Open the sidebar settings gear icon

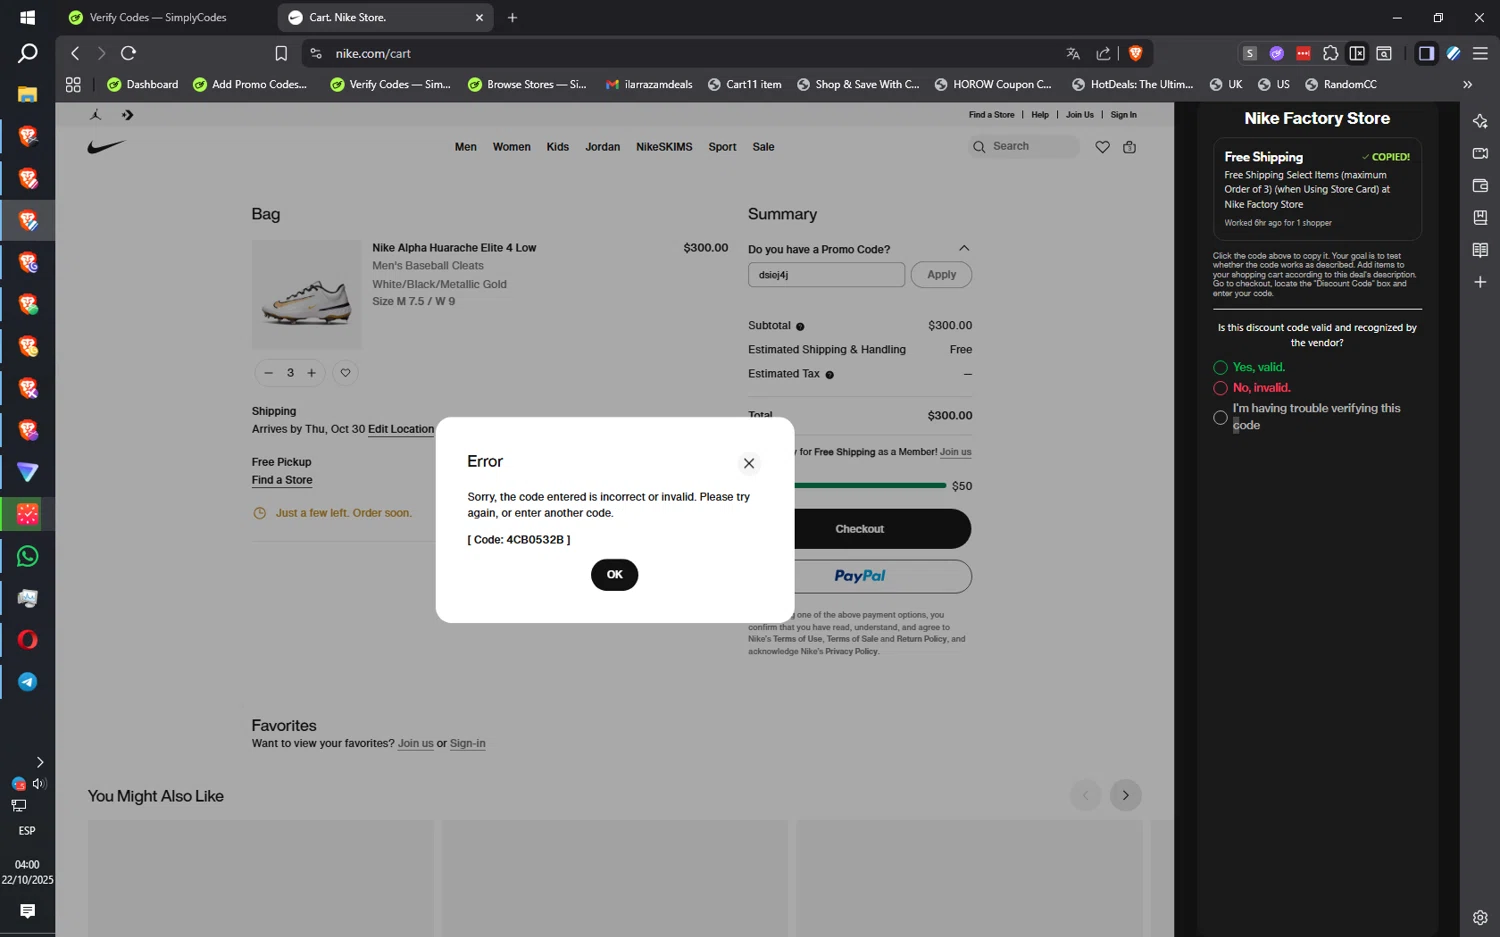coord(1480,917)
